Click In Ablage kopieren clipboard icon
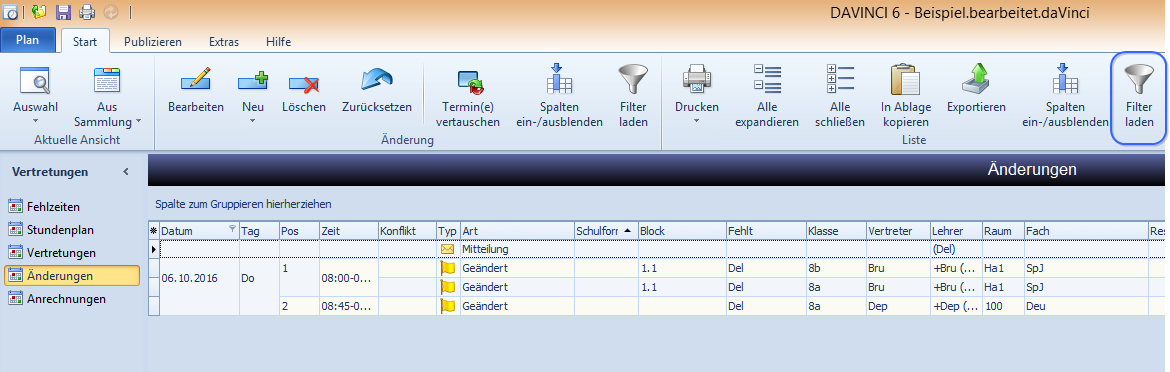This screenshot has width=1170, height=372. (x=904, y=79)
